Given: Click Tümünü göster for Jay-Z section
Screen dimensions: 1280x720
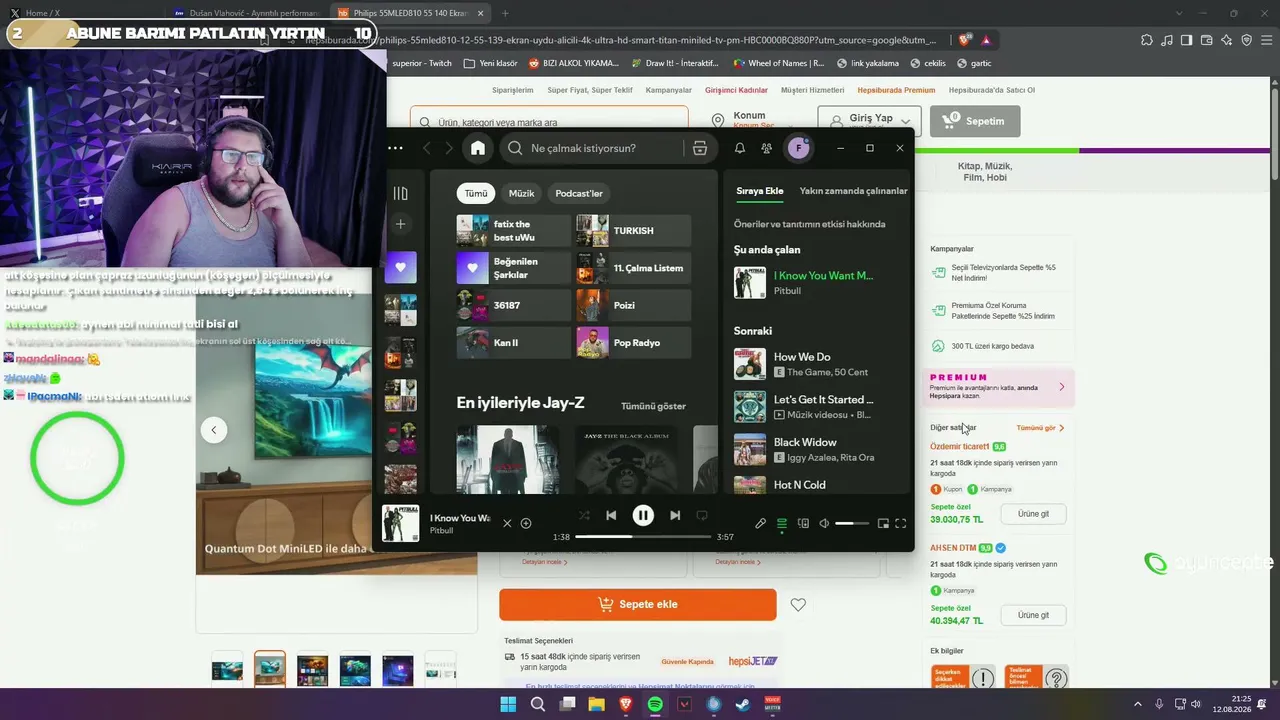Looking at the screenshot, I should [653, 406].
